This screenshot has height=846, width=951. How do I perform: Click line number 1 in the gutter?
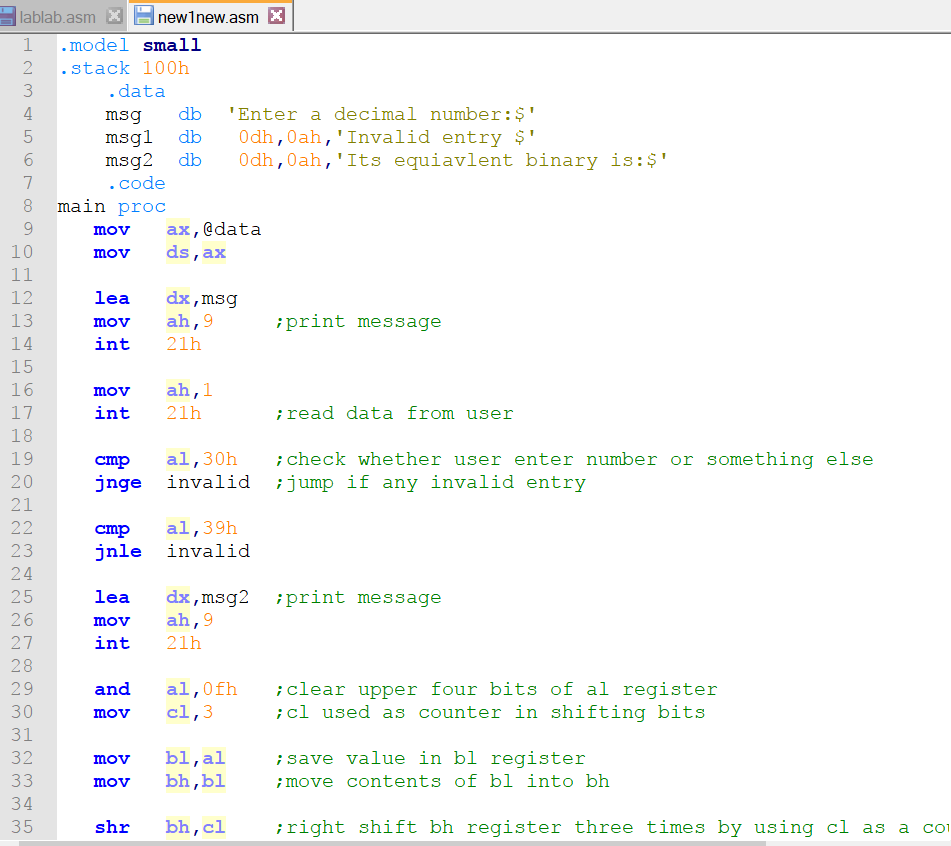tap(27, 44)
